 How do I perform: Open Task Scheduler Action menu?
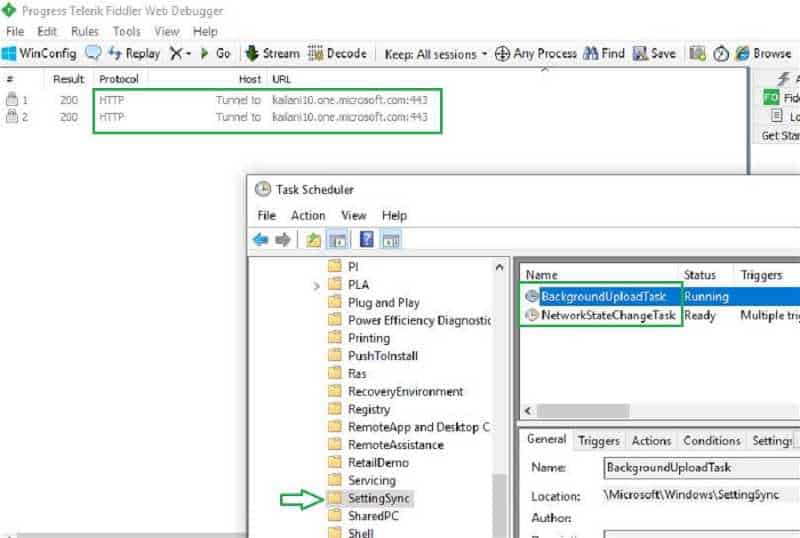[308, 215]
